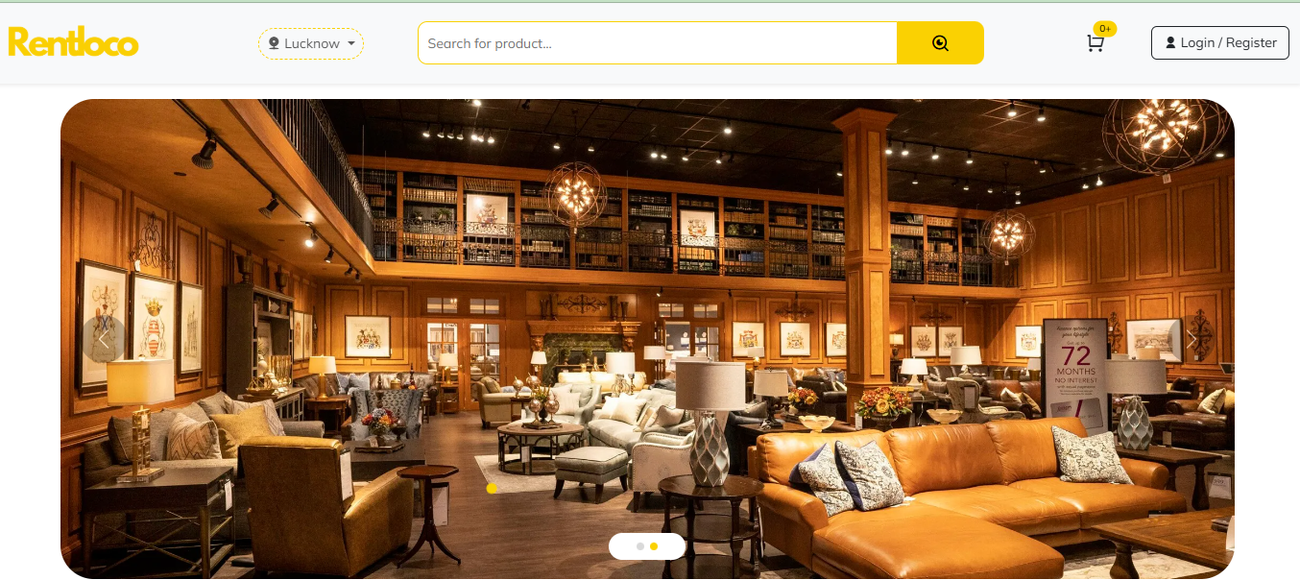Click the Rentloco logo
Screen dimensions: 1300x583
pyautogui.click(x=73, y=42)
